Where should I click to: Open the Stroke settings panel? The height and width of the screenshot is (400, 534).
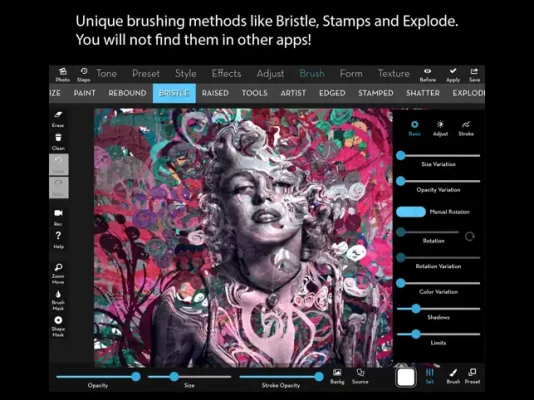coord(466,128)
